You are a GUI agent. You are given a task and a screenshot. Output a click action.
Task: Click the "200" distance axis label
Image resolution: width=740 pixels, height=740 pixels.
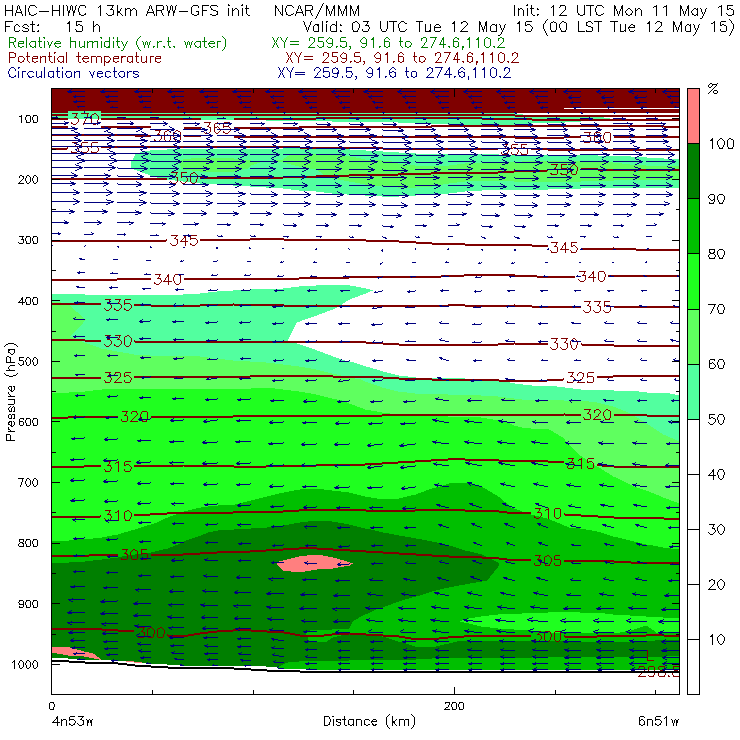point(454,706)
